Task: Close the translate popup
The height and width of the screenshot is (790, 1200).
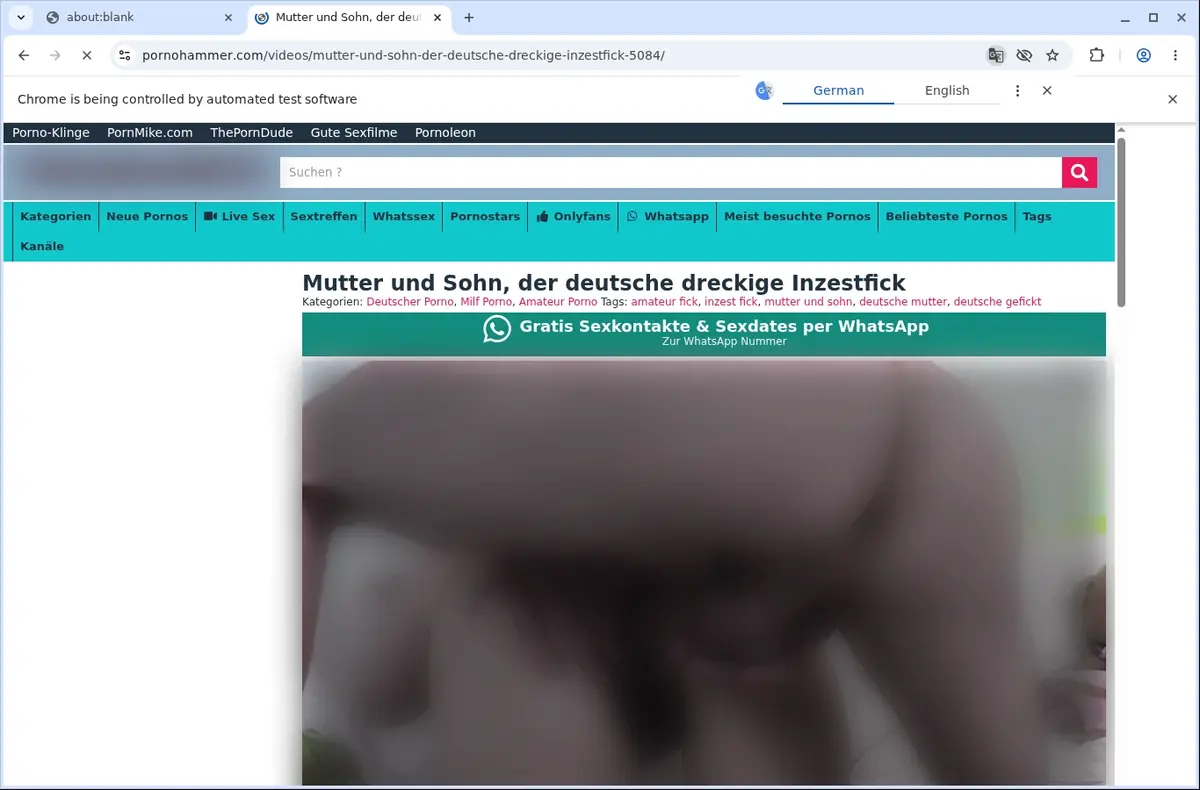Action: tap(1047, 91)
